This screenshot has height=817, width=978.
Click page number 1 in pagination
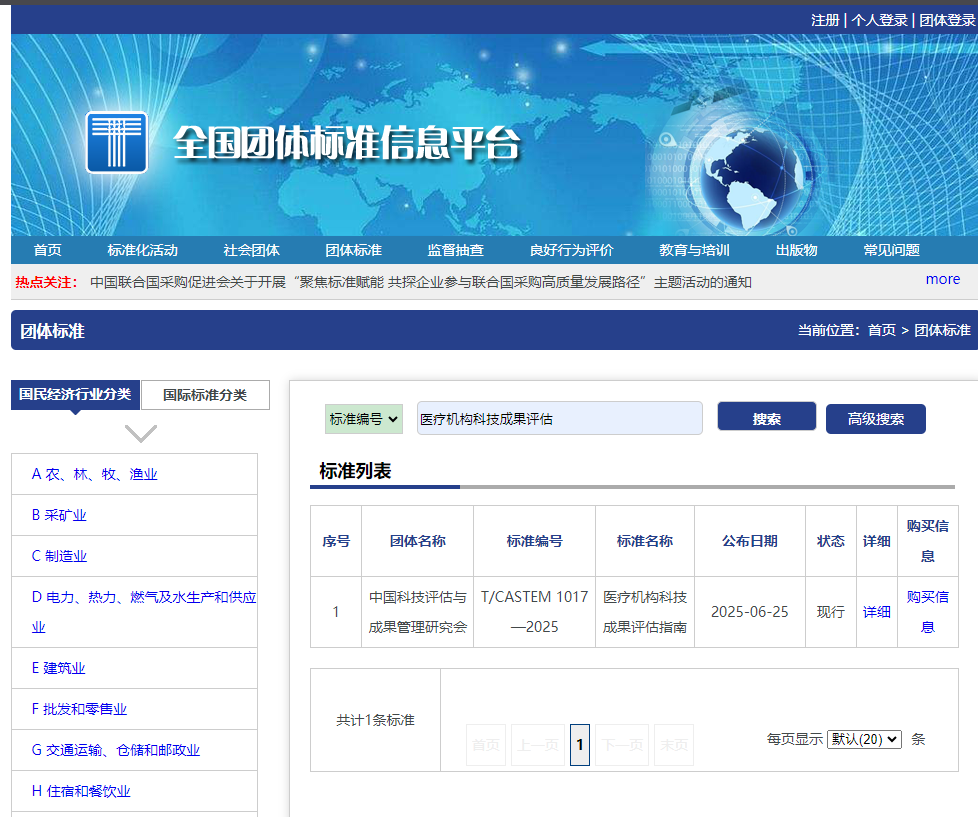[580, 745]
